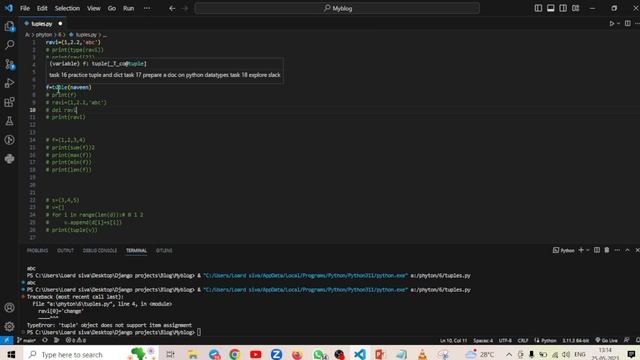Viewport: 640px width, 360px height.
Task: Open editor More Actions ellipsis
Action: click(637, 24)
